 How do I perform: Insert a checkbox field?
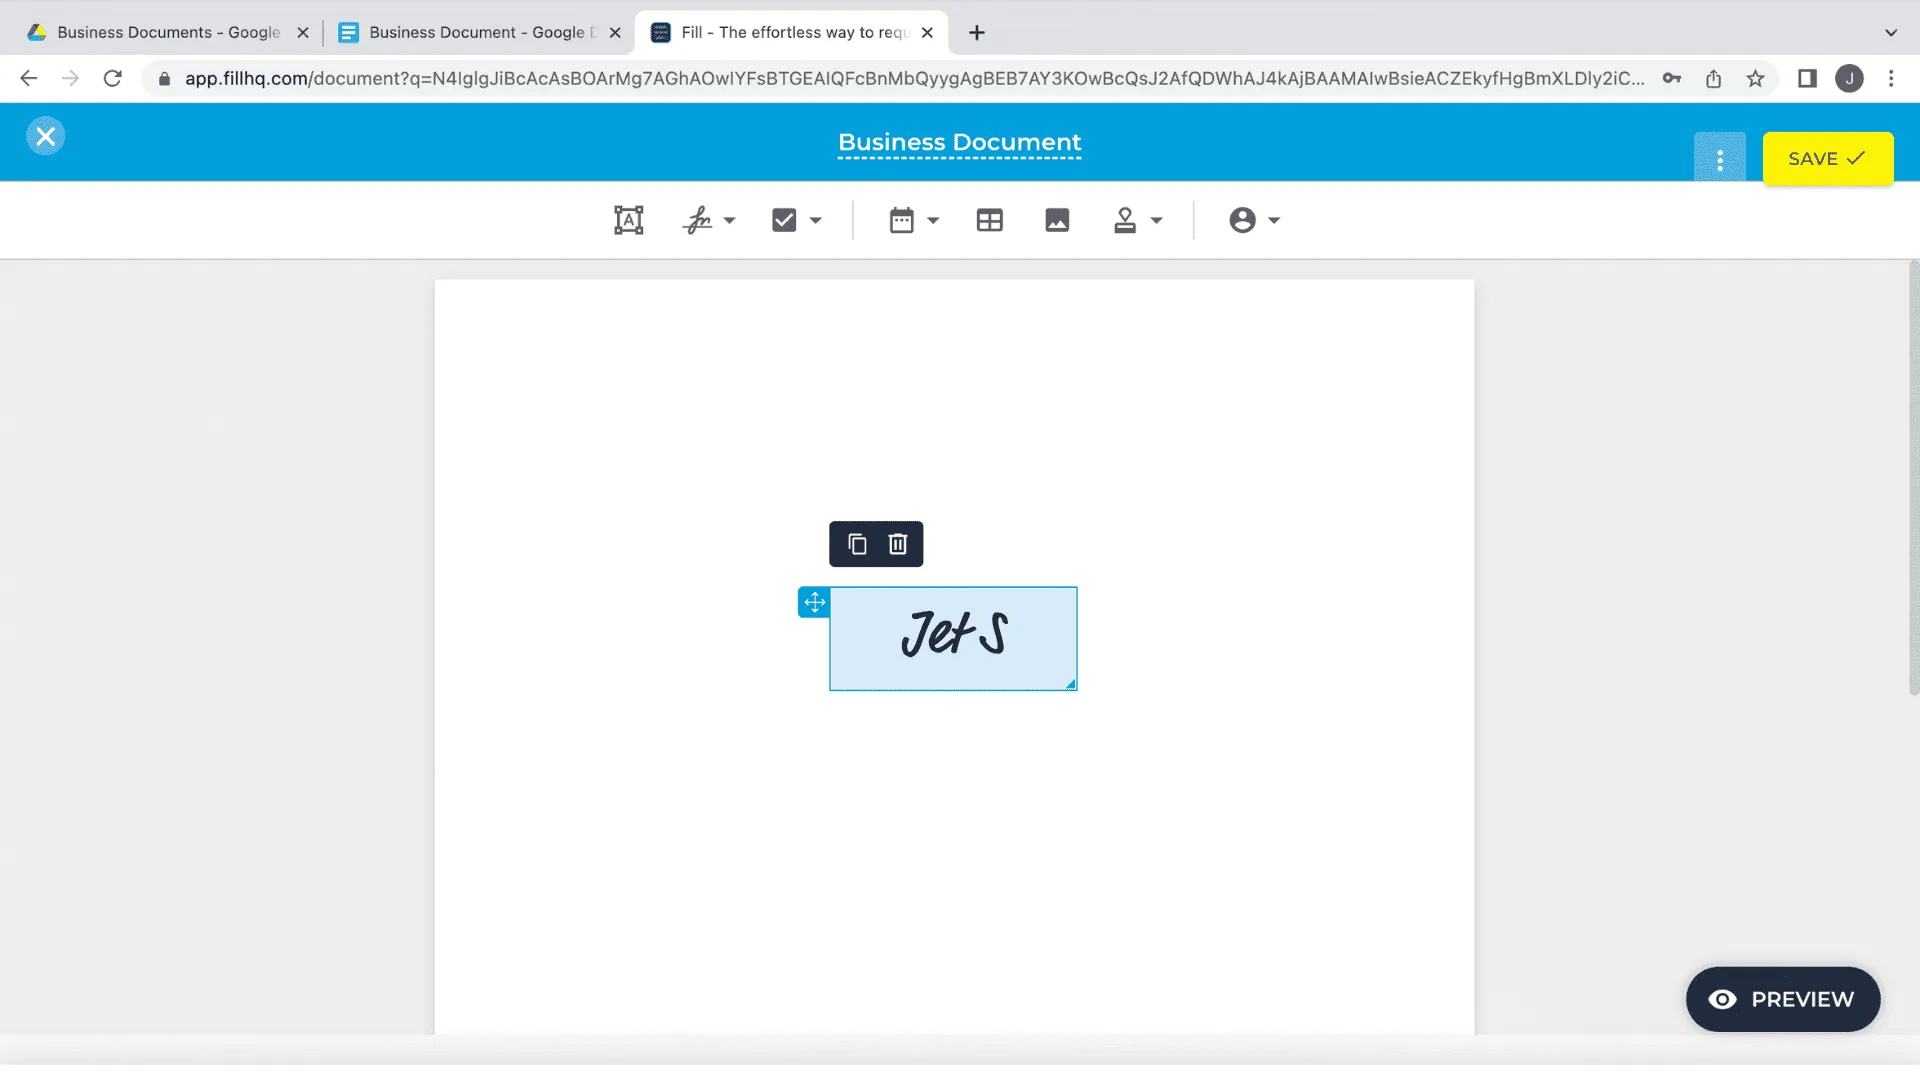click(x=785, y=219)
